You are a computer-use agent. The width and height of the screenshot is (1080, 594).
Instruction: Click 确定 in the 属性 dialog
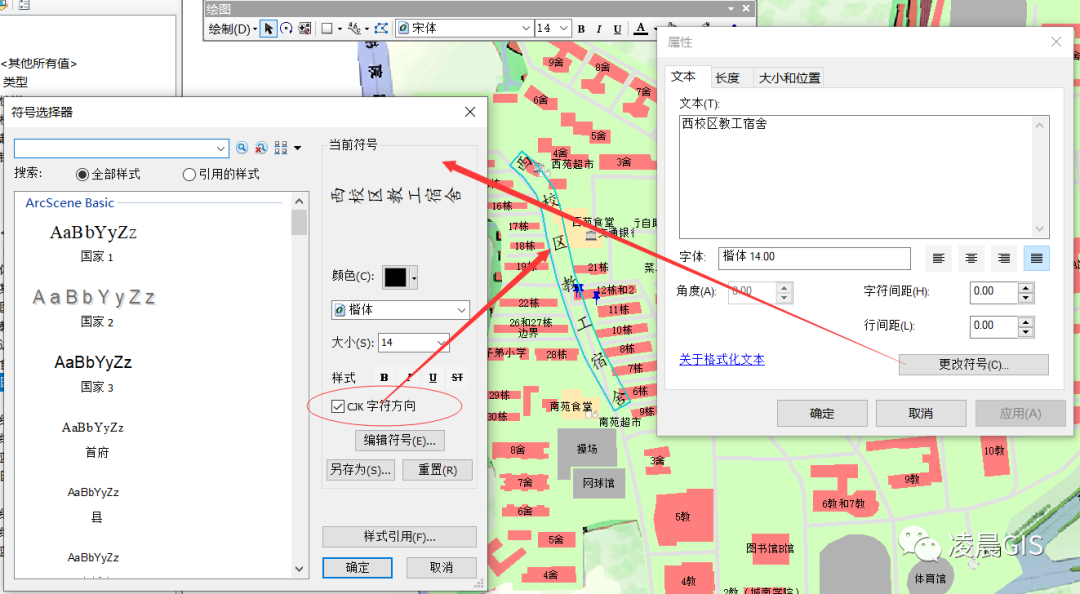pos(822,413)
